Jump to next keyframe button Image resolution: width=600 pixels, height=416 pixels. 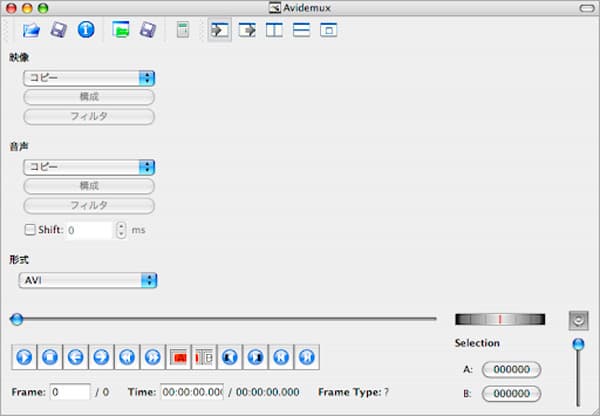point(153,357)
